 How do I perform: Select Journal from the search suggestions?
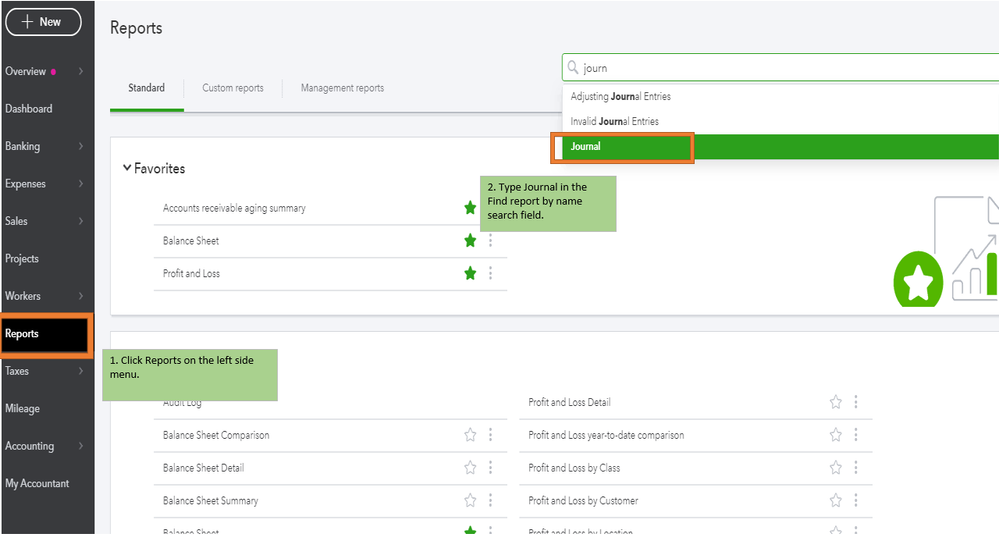coord(622,147)
